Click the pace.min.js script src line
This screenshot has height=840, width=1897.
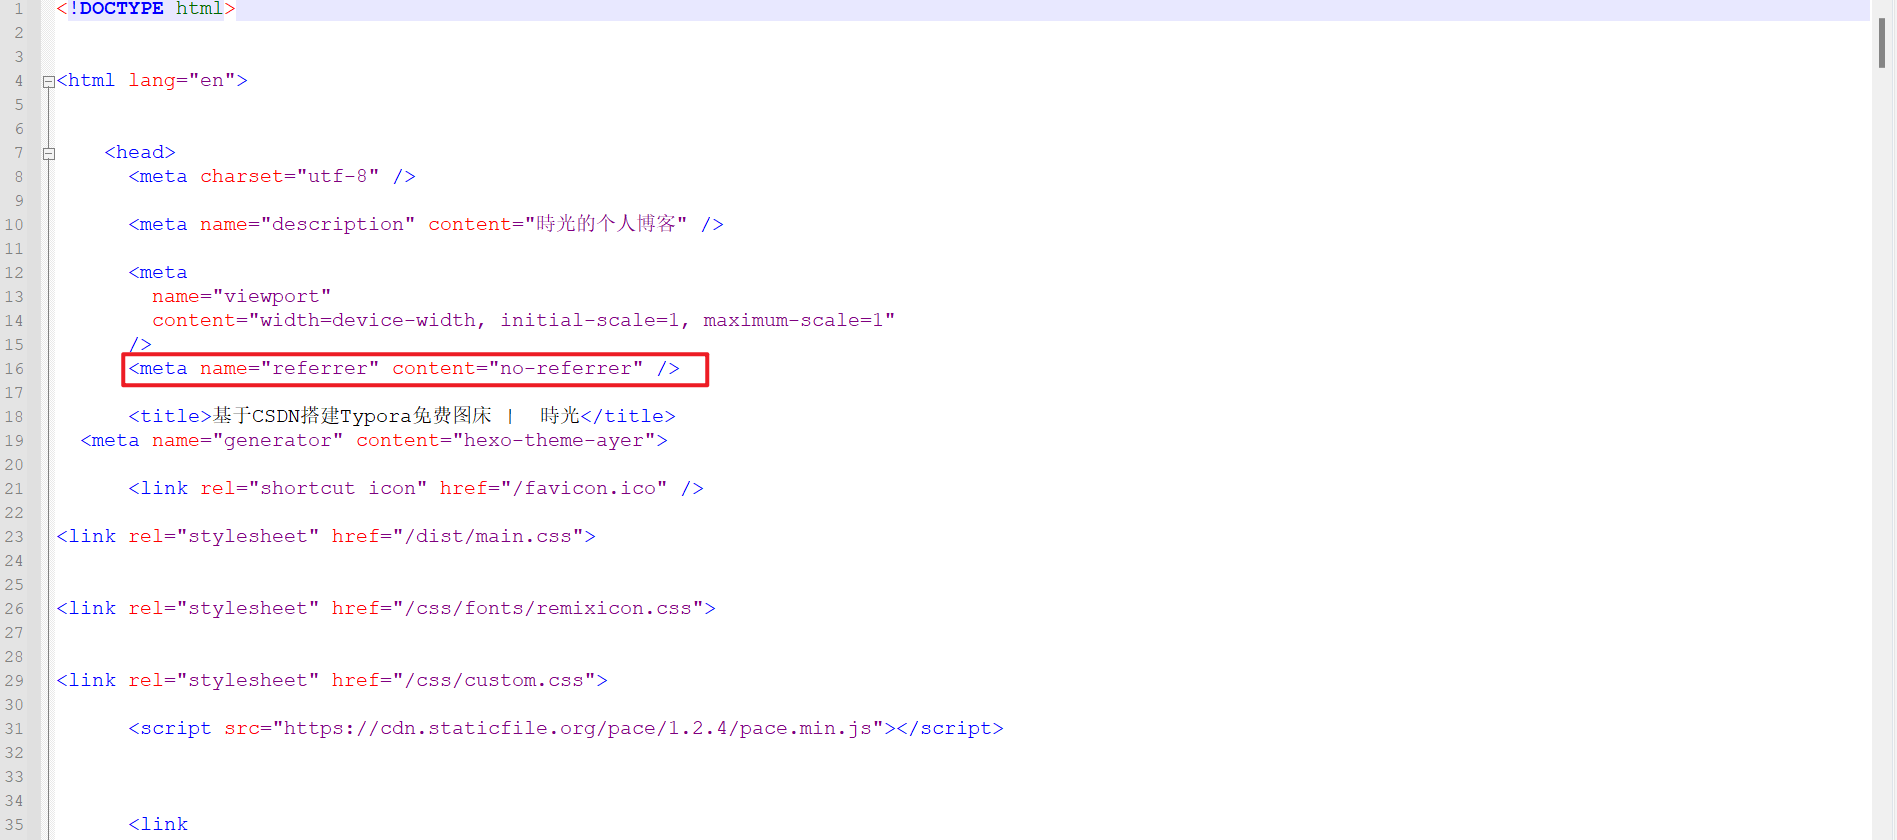point(566,729)
